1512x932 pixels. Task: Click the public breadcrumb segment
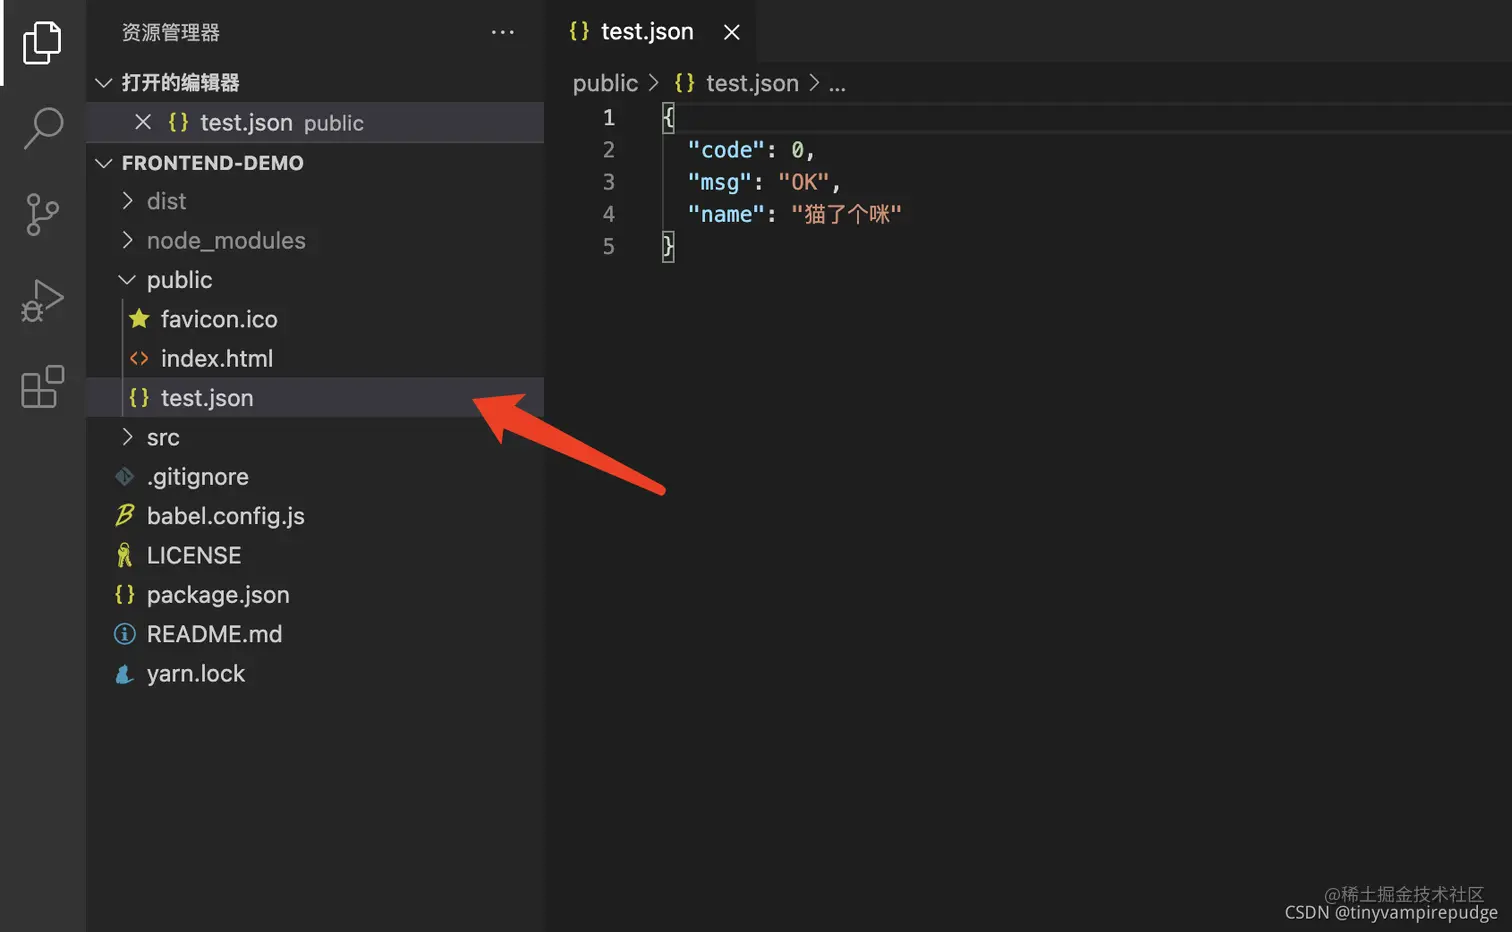[x=605, y=83]
